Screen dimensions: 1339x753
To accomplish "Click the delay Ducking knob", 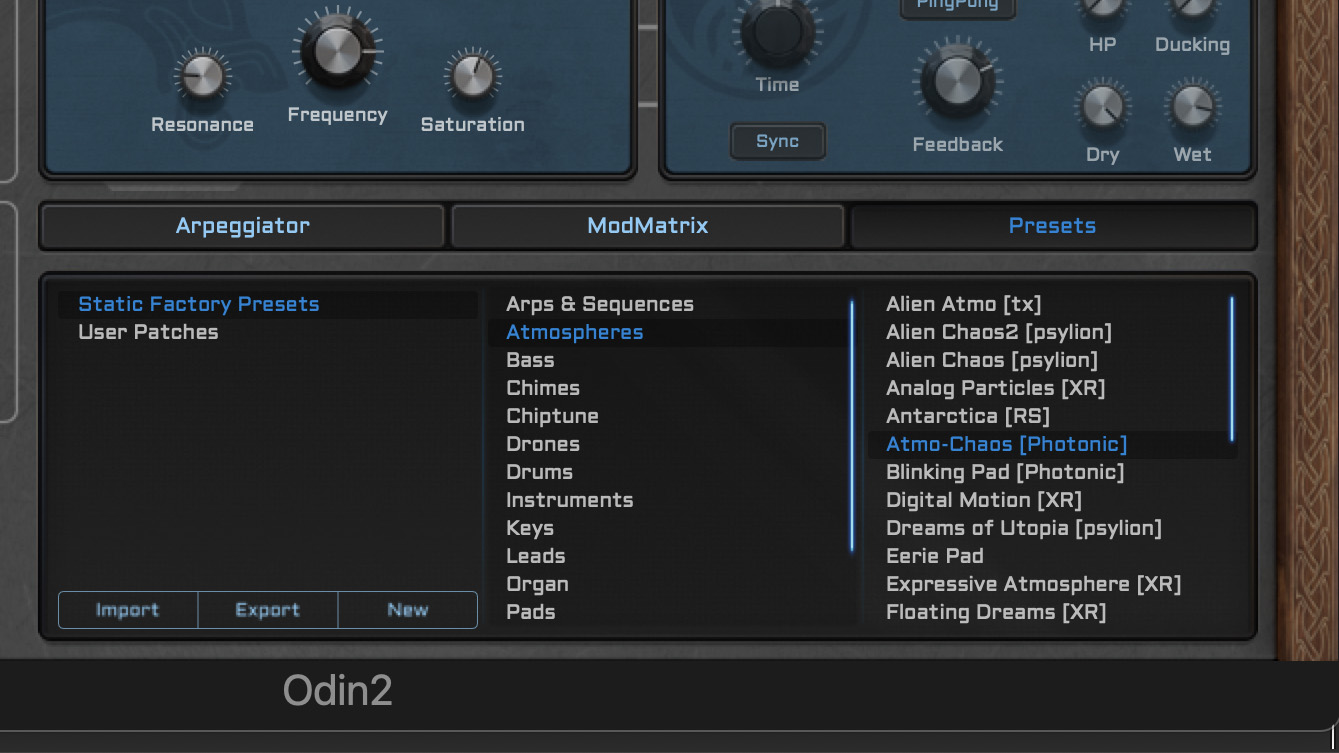I will 1193,8.
